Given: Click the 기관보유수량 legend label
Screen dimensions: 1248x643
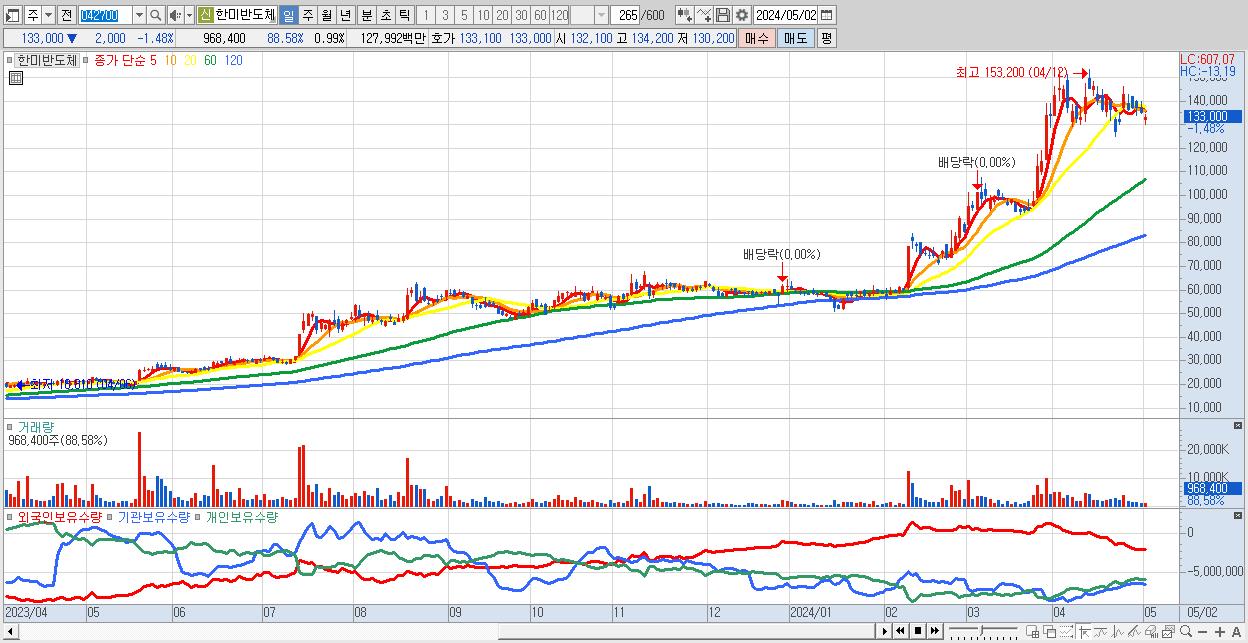Looking at the screenshot, I should click(153, 517).
